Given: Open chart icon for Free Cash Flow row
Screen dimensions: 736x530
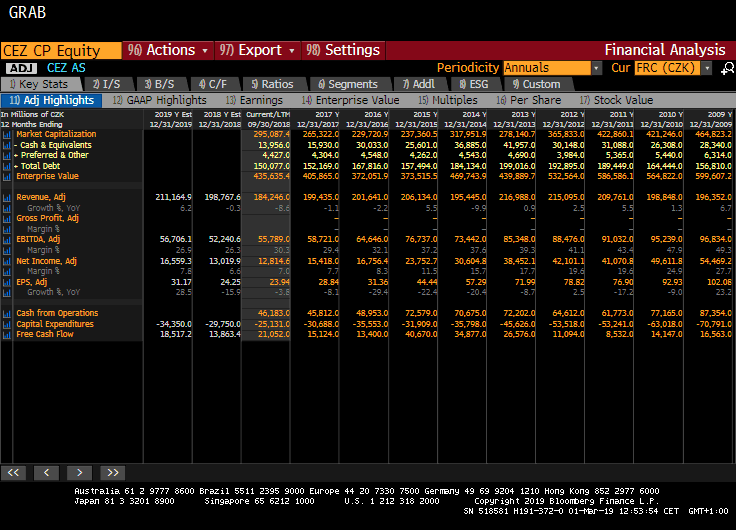Looking at the screenshot, I should (x=7, y=335).
